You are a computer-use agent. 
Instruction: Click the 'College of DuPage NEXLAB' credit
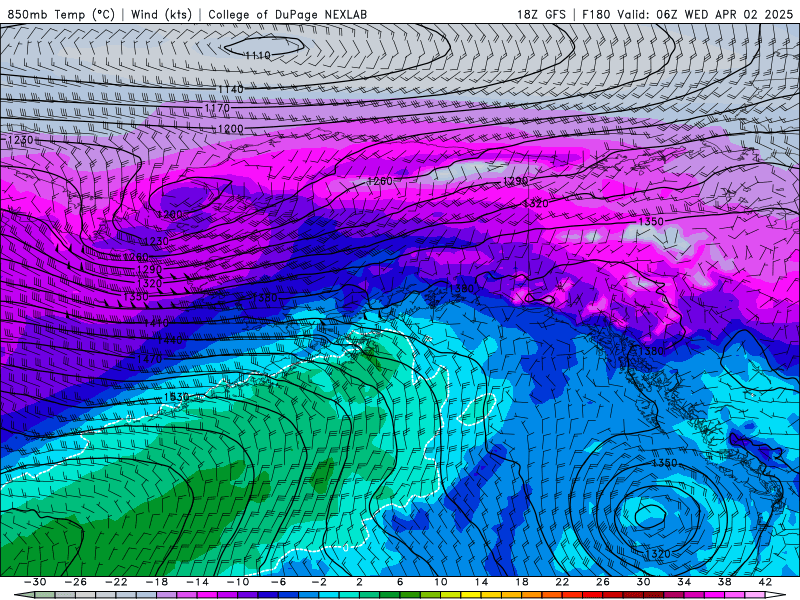[x=287, y=14]
